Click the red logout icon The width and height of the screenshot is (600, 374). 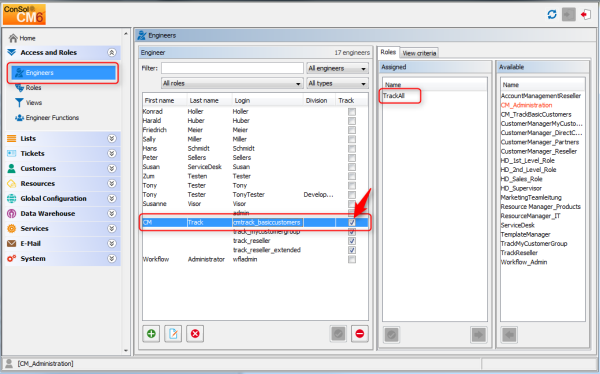coord(585,15)
